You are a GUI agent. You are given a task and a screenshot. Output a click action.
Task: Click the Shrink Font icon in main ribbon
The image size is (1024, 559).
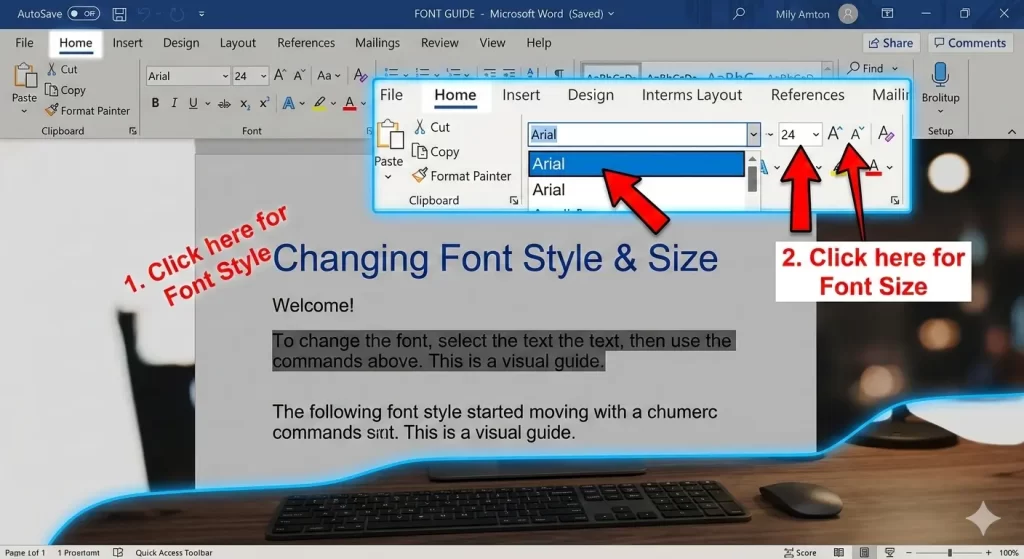point(299,76)
